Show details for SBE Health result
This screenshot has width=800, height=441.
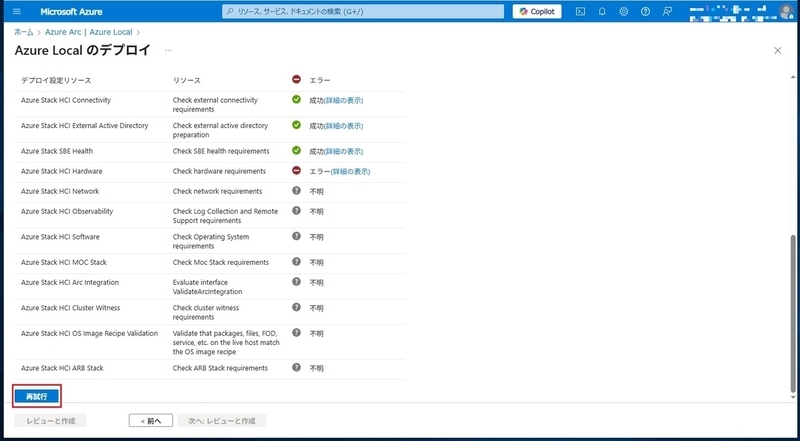pos(343,152)
